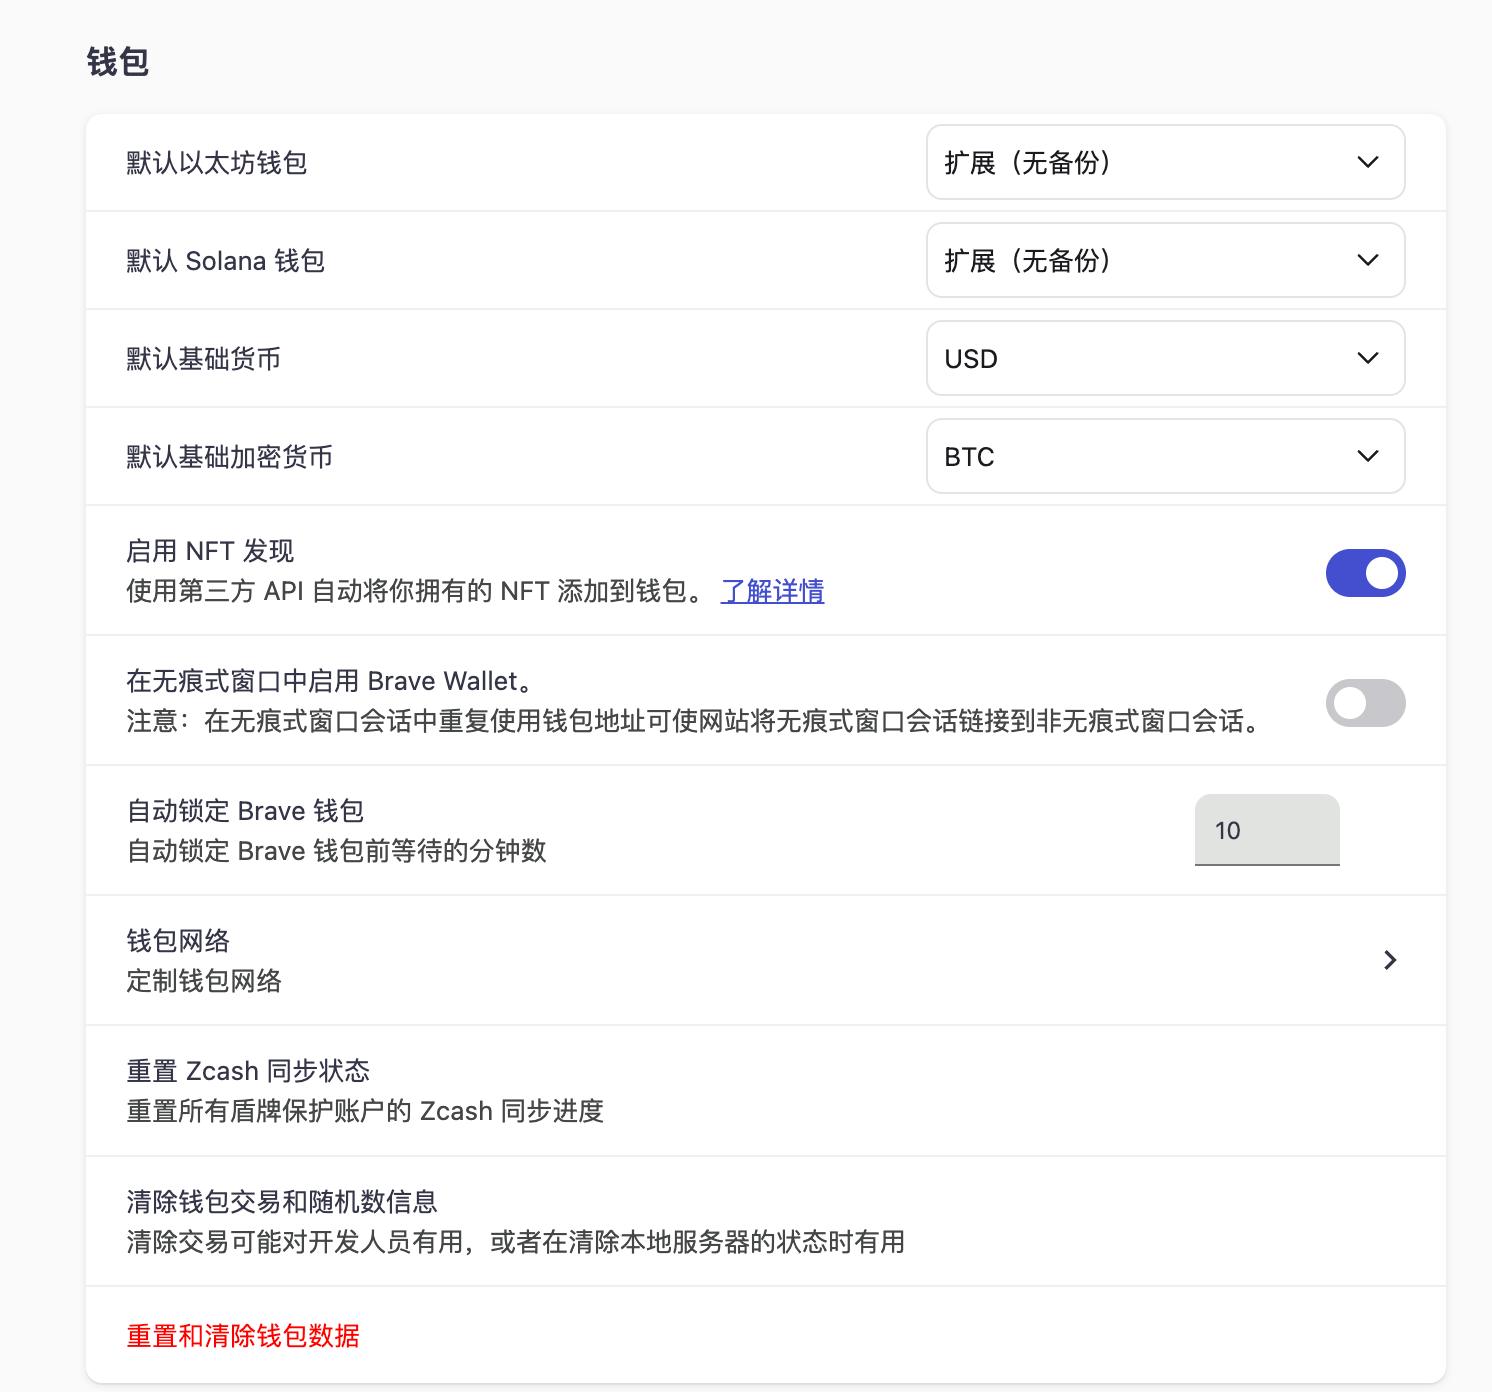The height and width of the screenshot is (1392, 1492).
Task: Disable the 启用 NFT 发现 toggle
Action: tap(1365, 573)
